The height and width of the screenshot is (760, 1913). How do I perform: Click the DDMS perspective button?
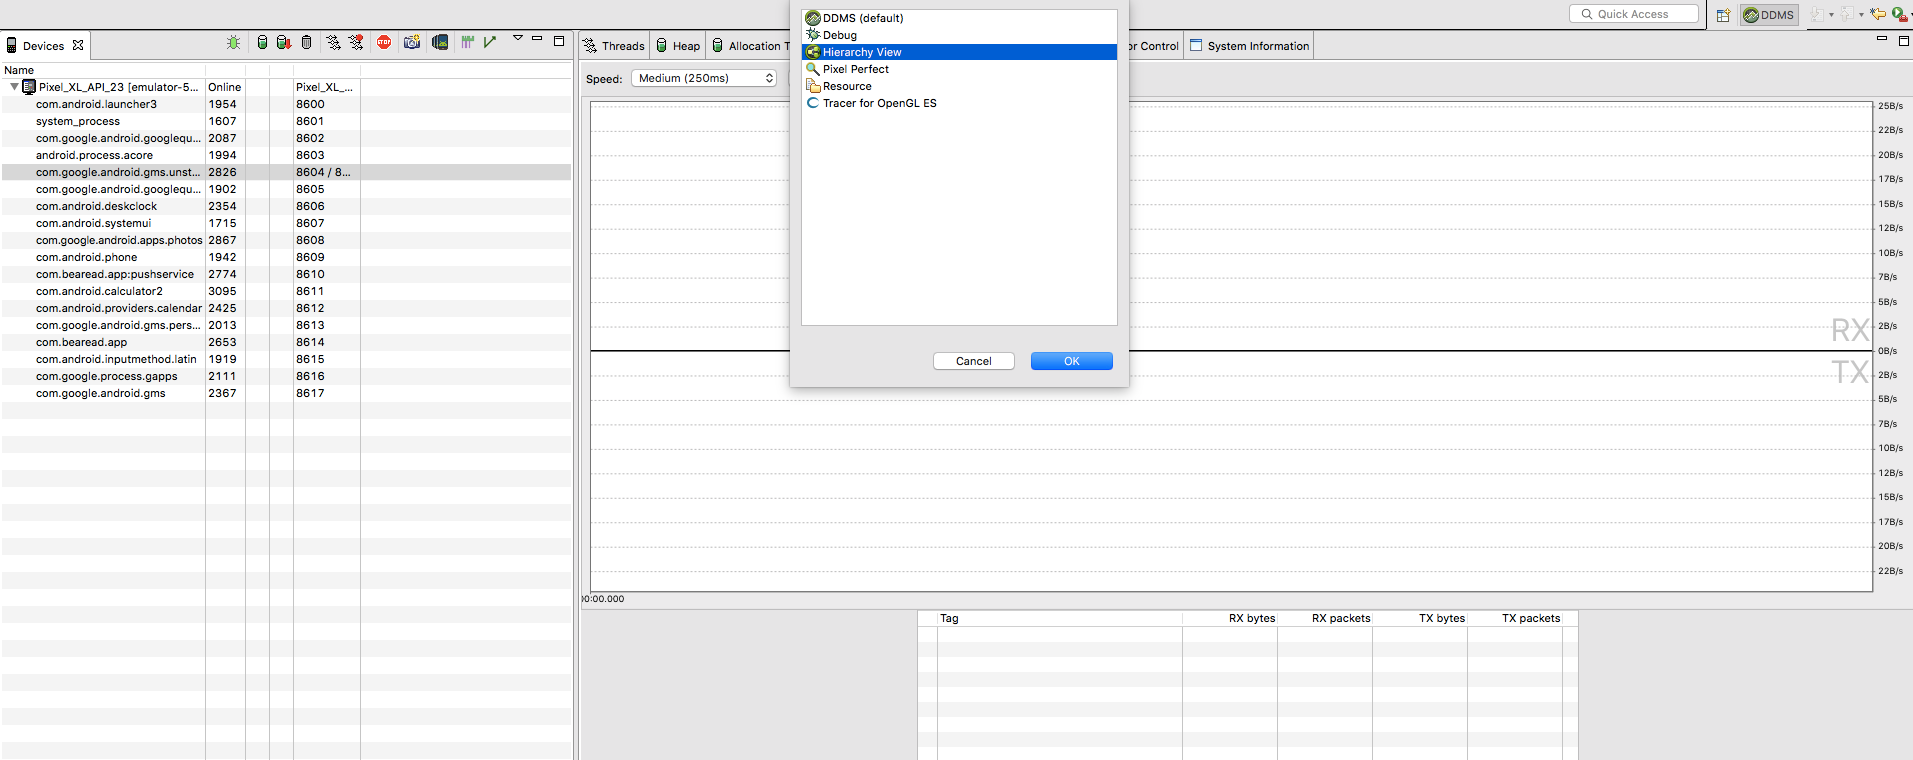click(x=1769, y=15)
